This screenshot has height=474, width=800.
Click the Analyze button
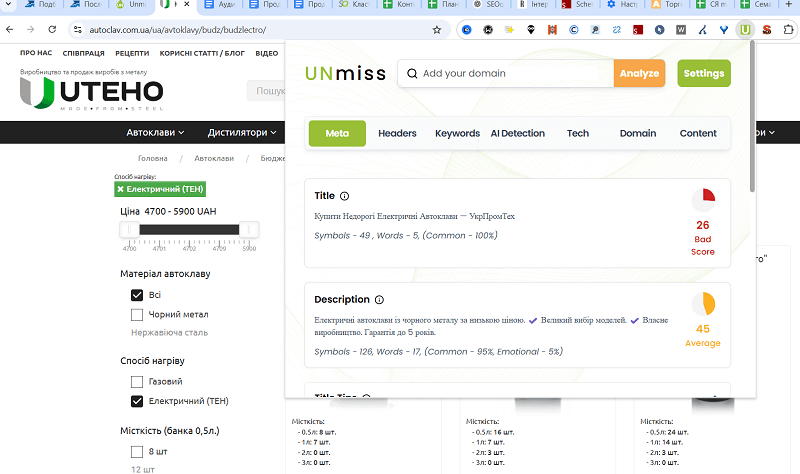[639, 73]
